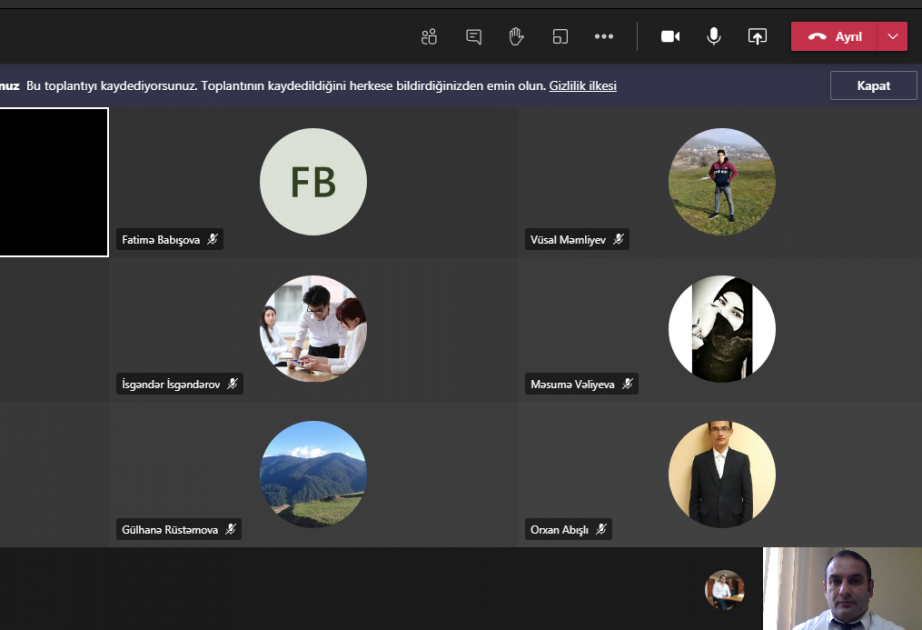Image resolution: width=922 pixels, height=630 pixels.
Task: Share screen content
Action: [757, 36]
